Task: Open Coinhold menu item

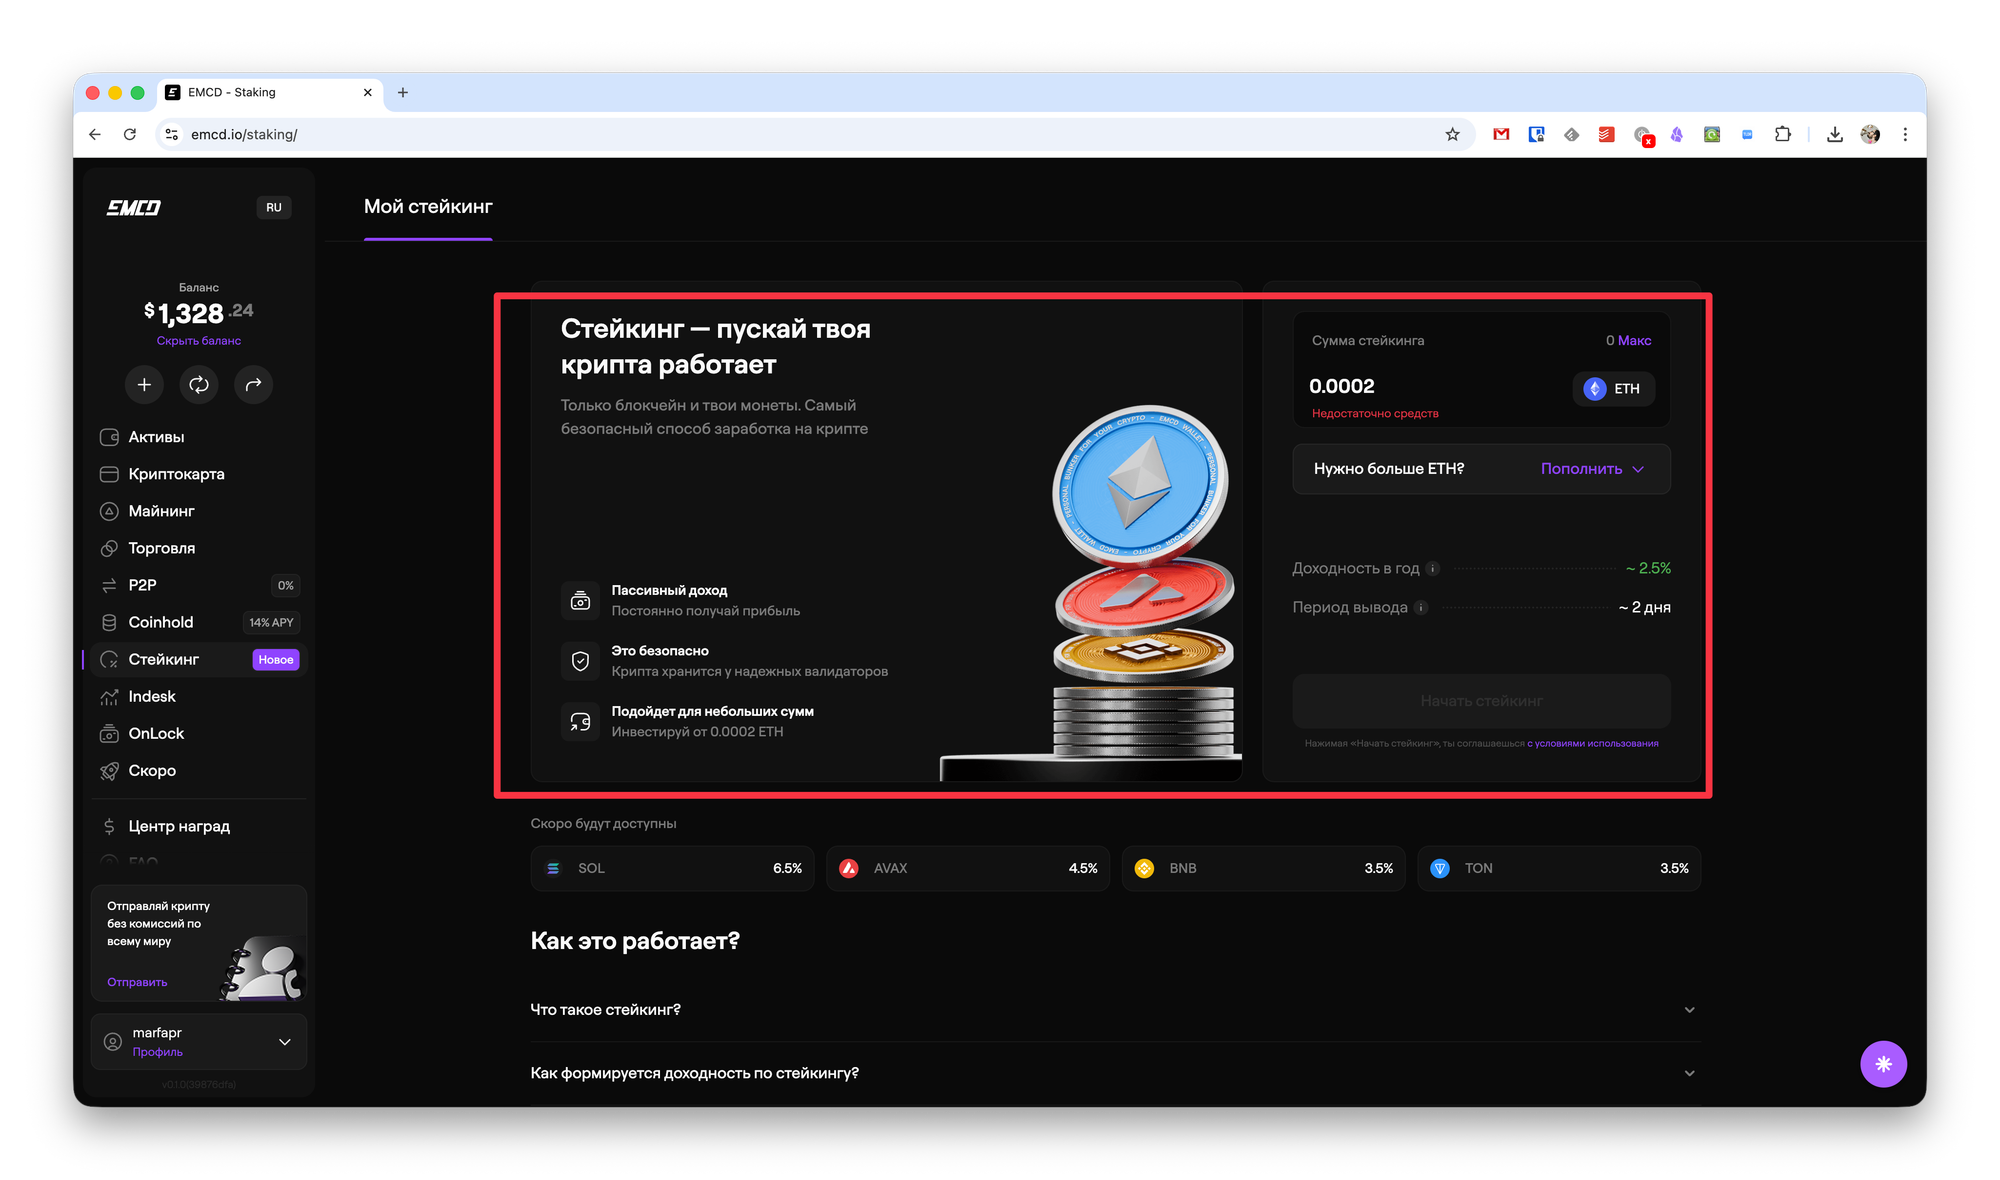Action: tap(161, 622)
